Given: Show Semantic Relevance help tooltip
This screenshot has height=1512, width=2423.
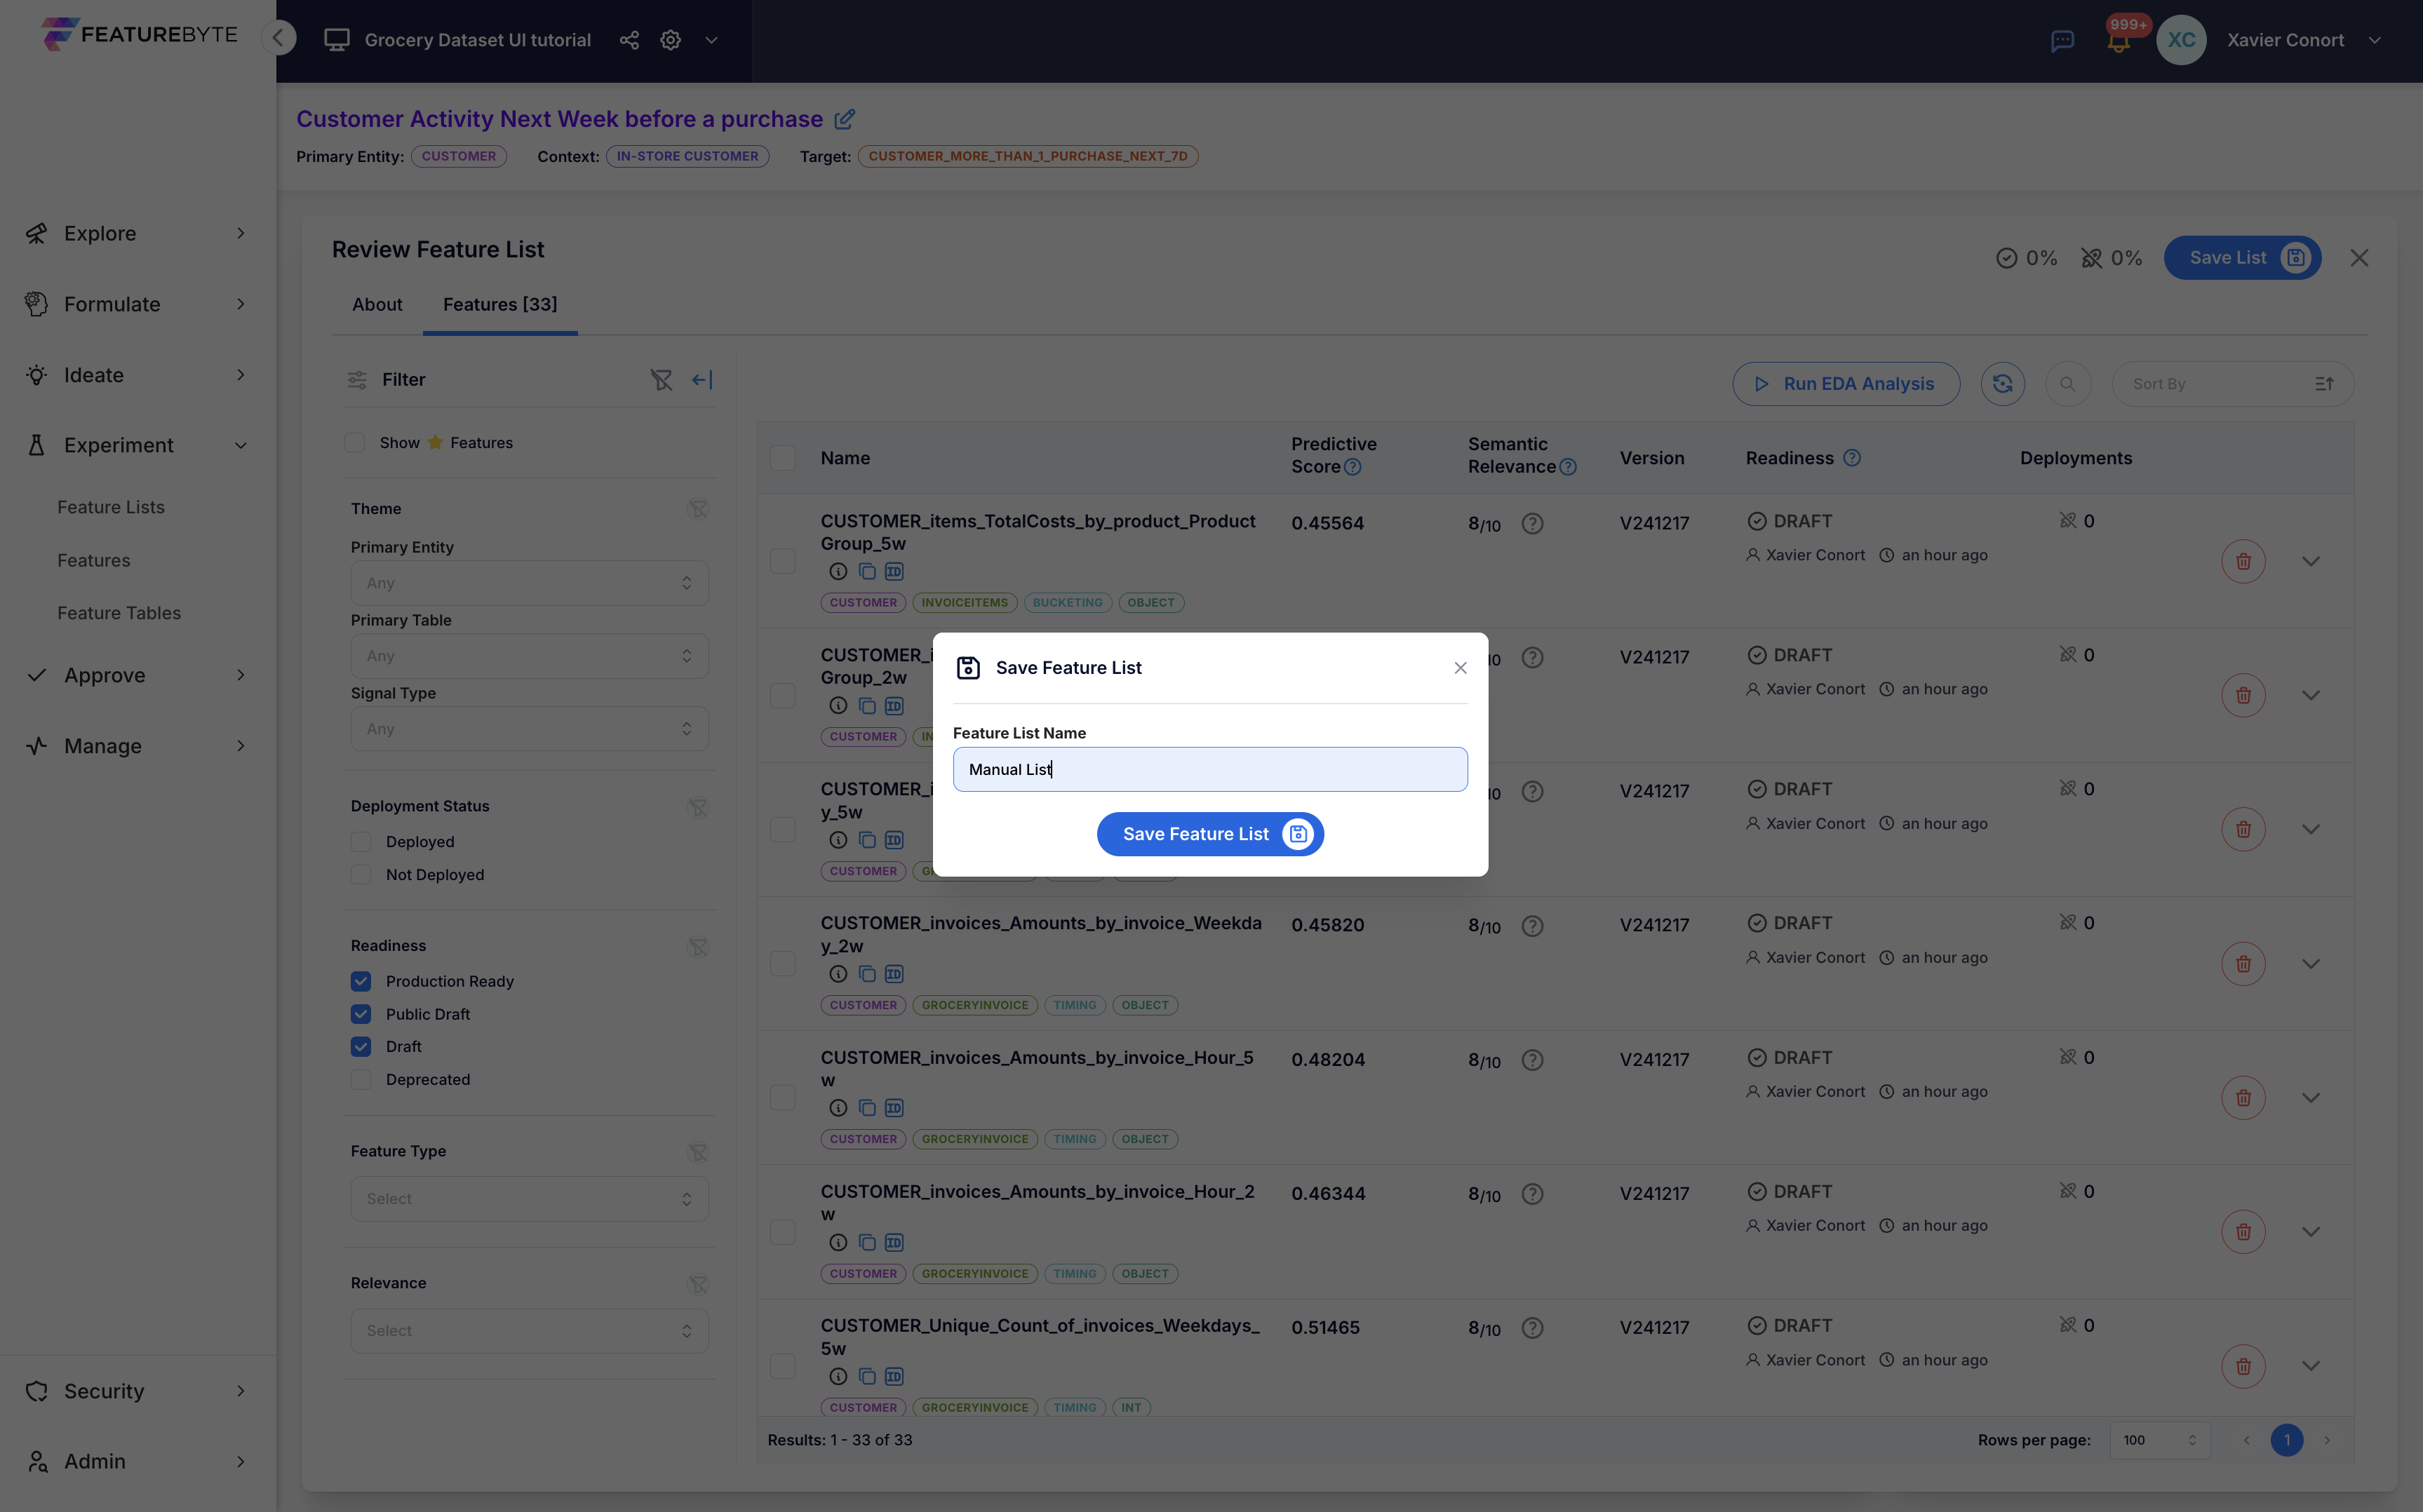Looking at the screenshot, I should point(1567,467).
